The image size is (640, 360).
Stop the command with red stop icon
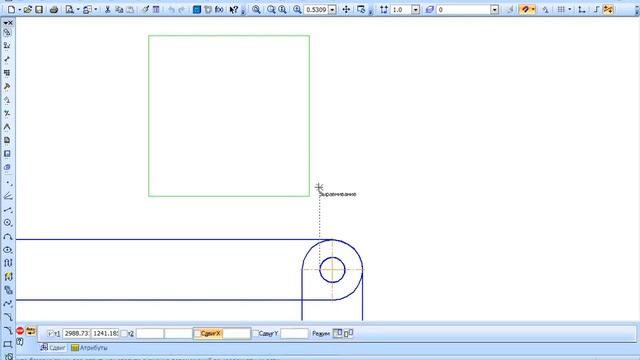(x=20, y=331)
